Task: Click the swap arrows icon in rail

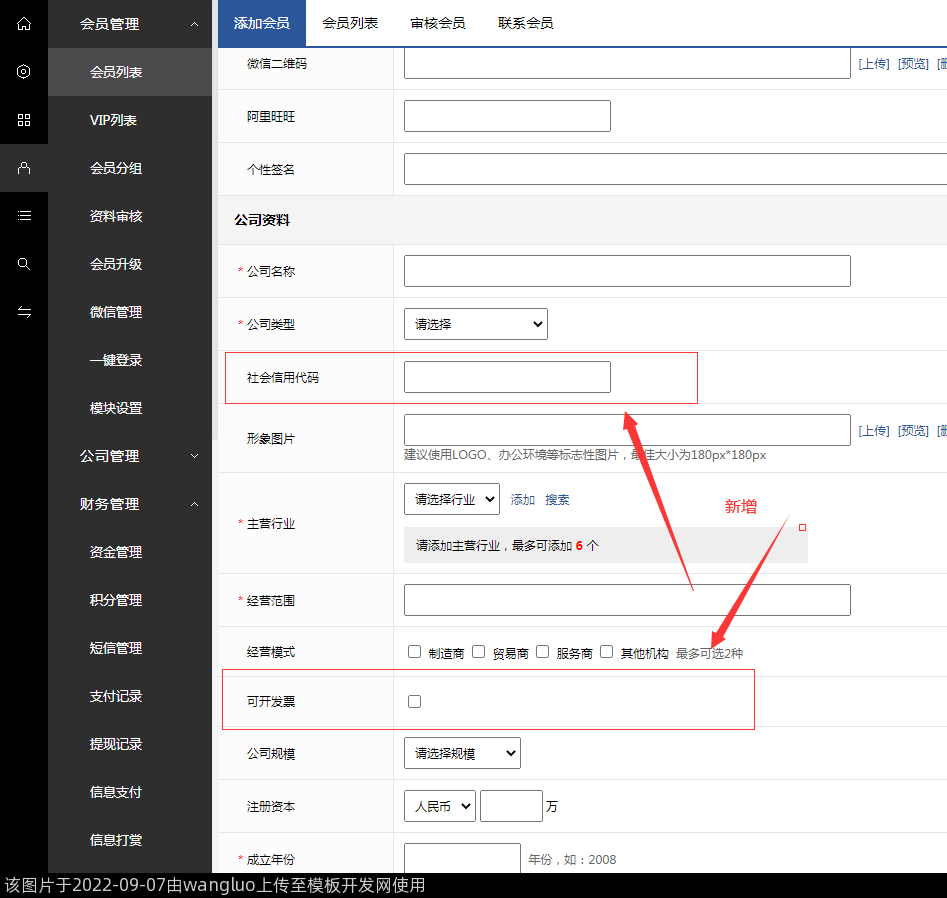Action: (24, 312)
